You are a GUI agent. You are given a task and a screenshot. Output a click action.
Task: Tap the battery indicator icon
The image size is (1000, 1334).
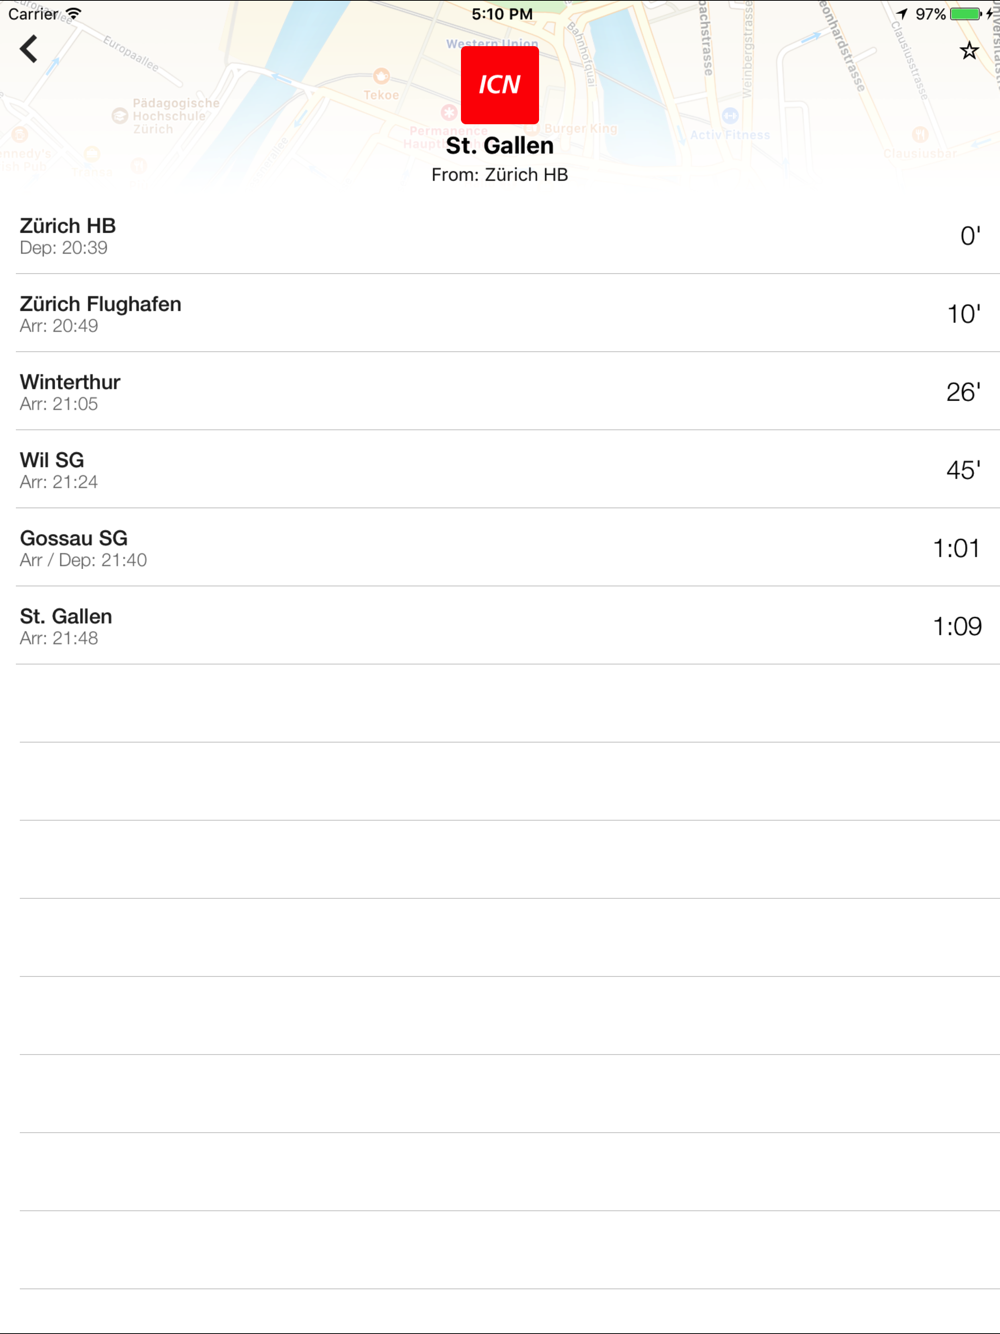(966, 14)
